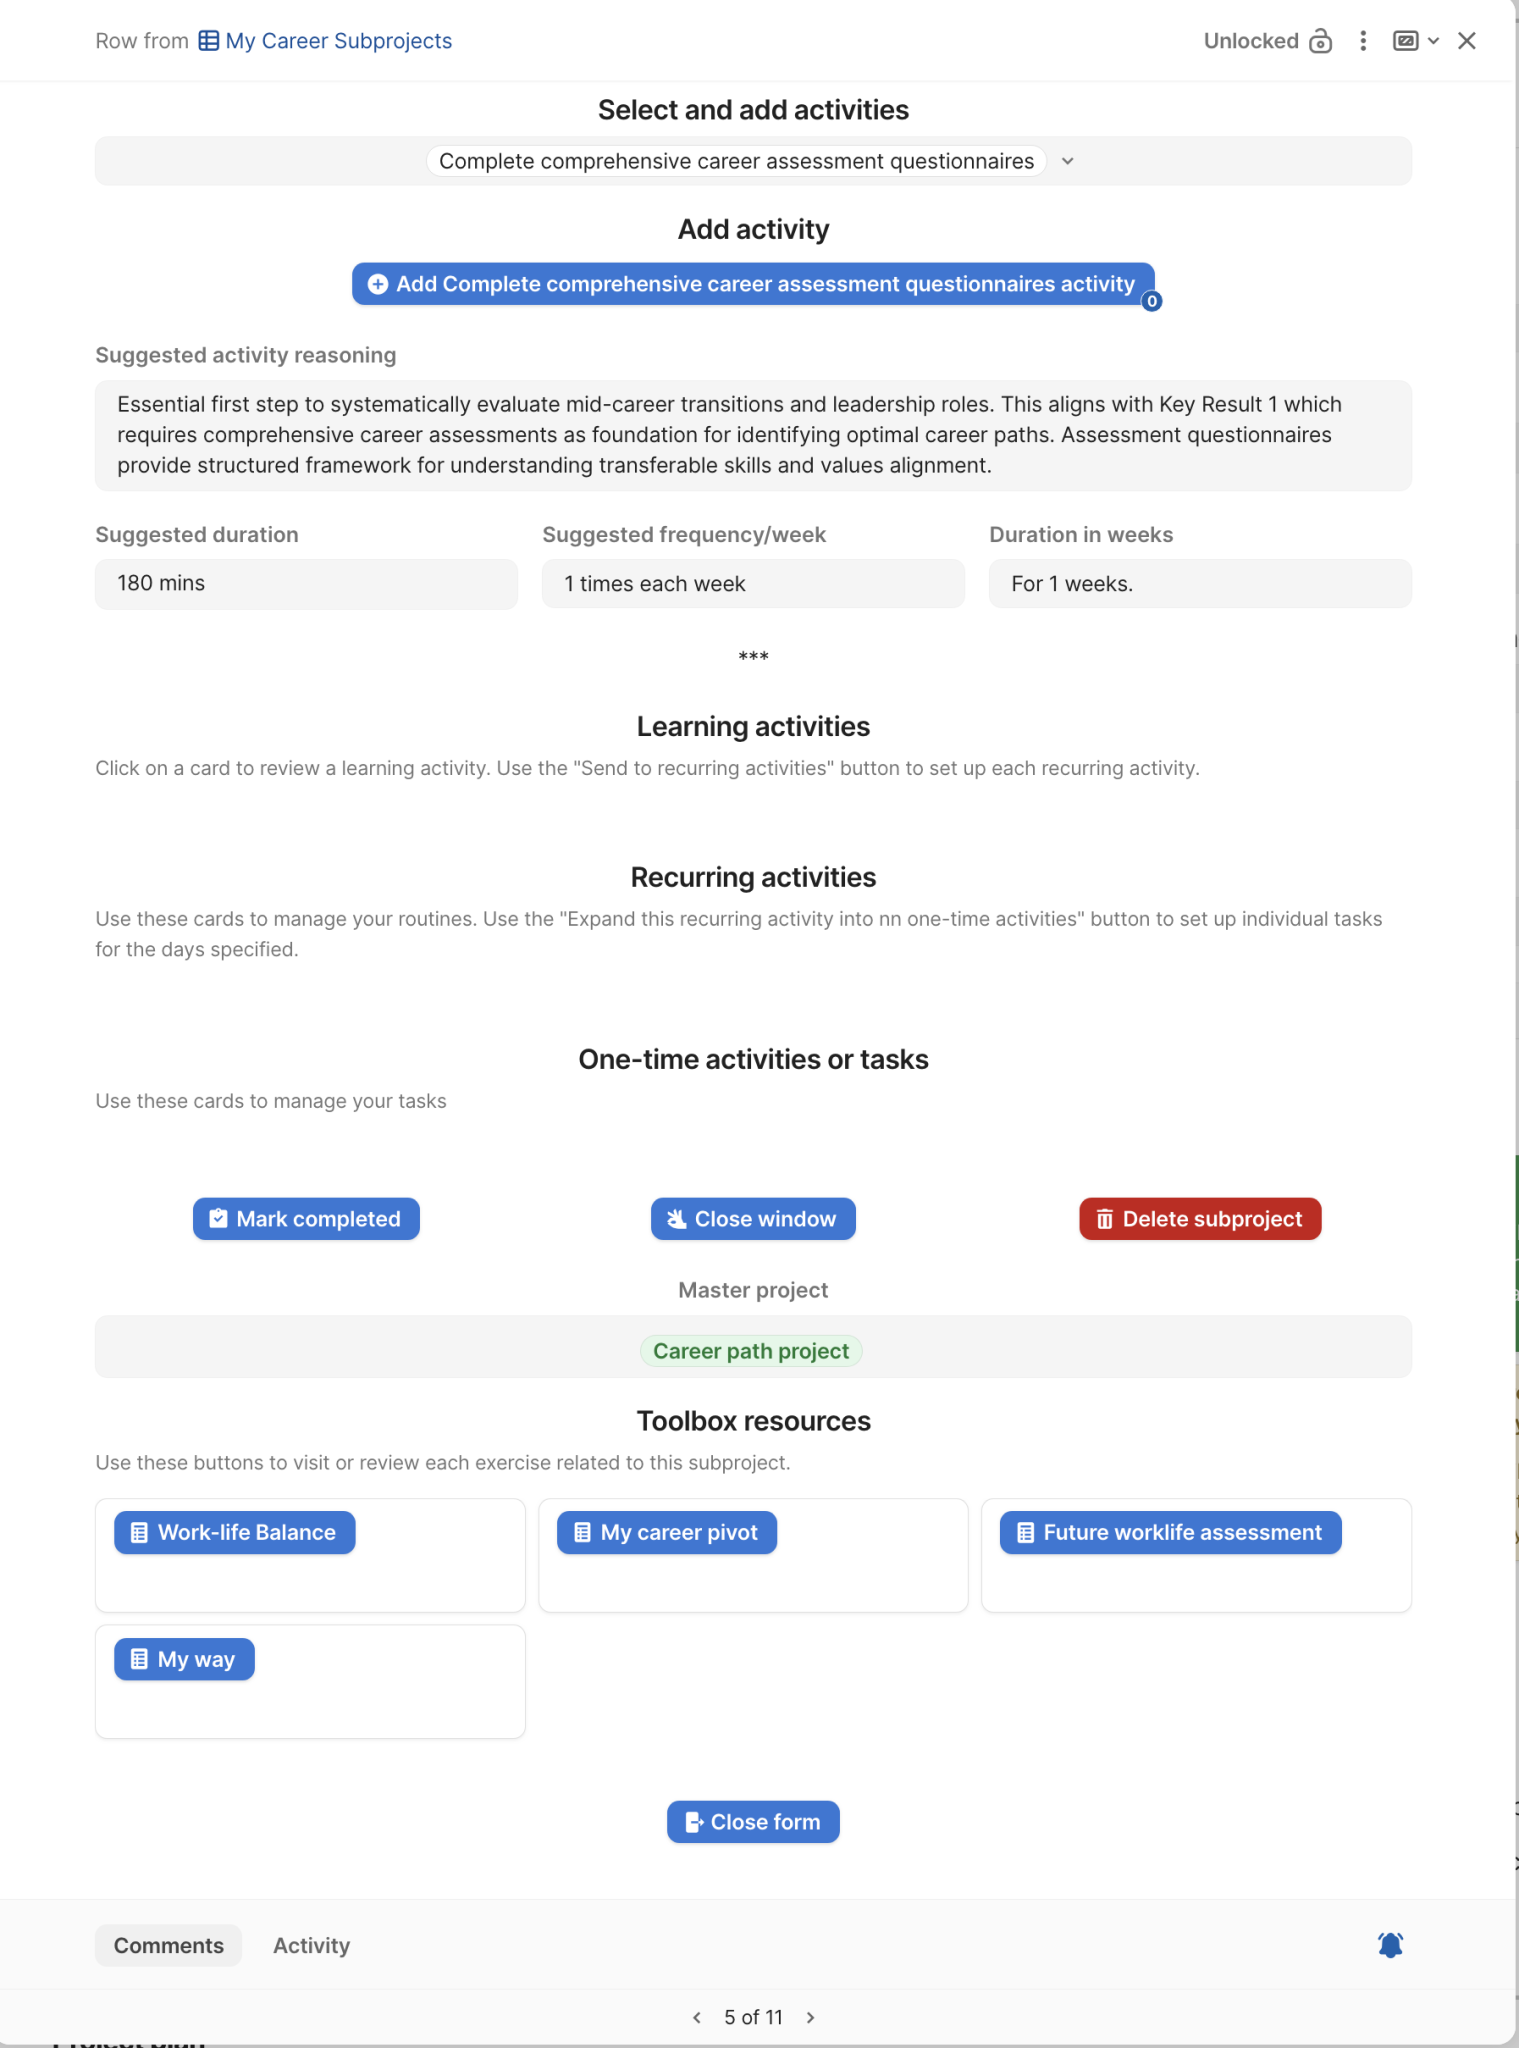This screenshot has width=1519, height=2048.
Task: Open the Career path project chip
Action: (751, 1351)
